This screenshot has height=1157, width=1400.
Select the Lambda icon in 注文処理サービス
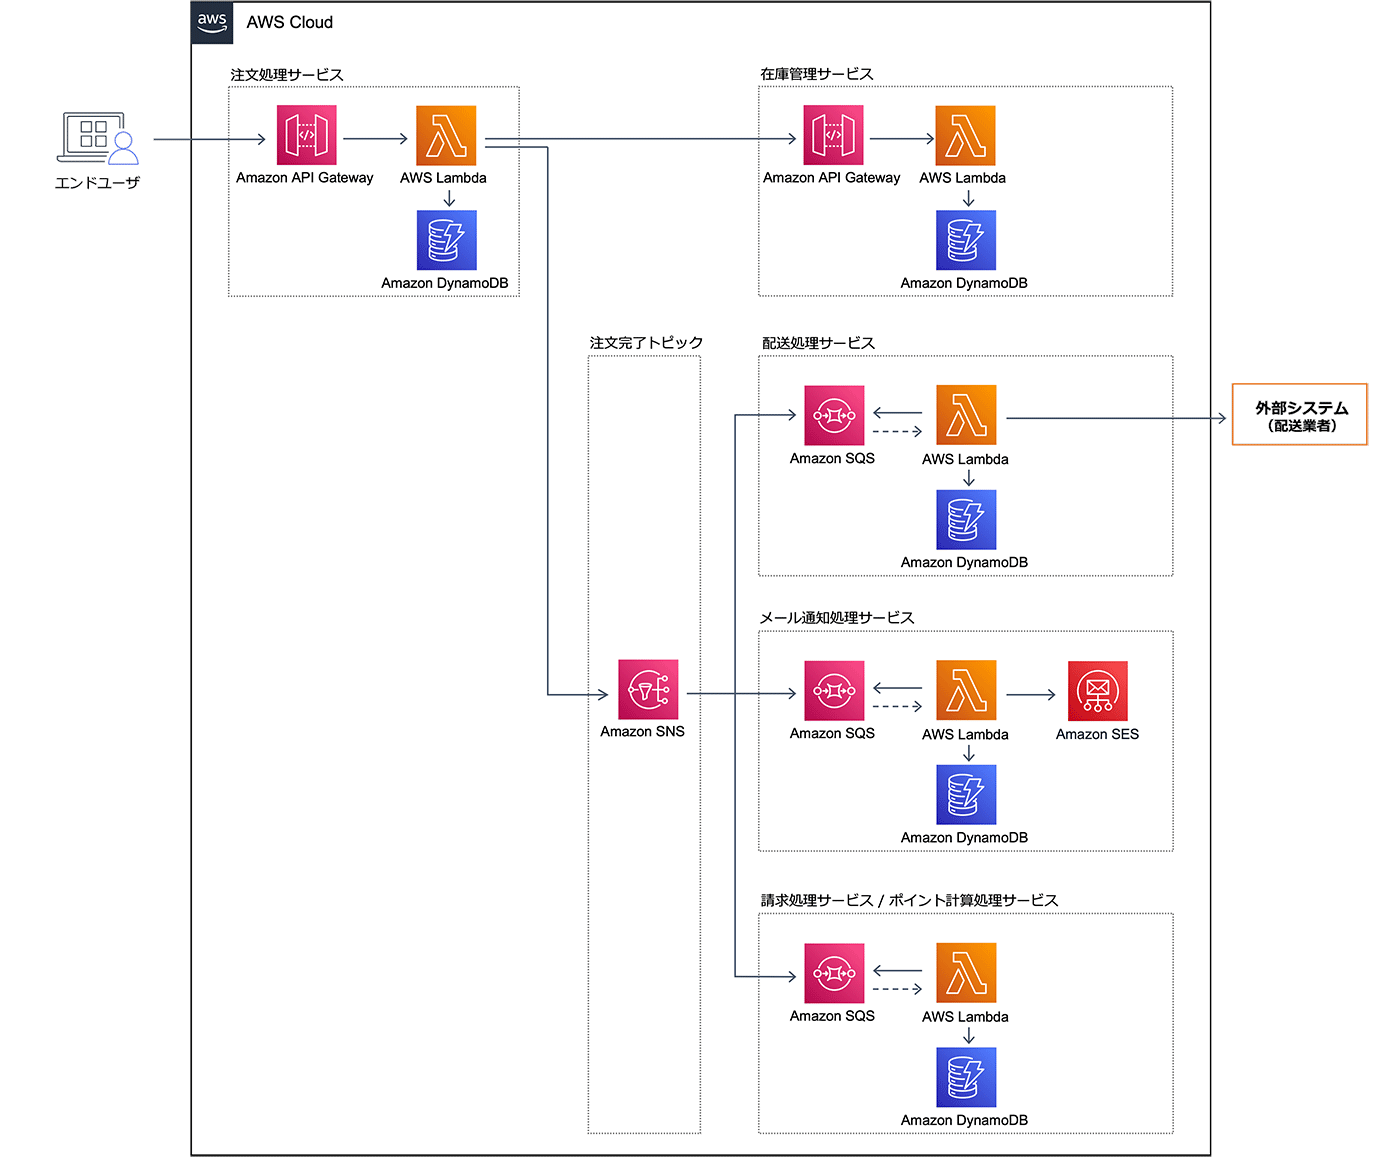(446, 135)
